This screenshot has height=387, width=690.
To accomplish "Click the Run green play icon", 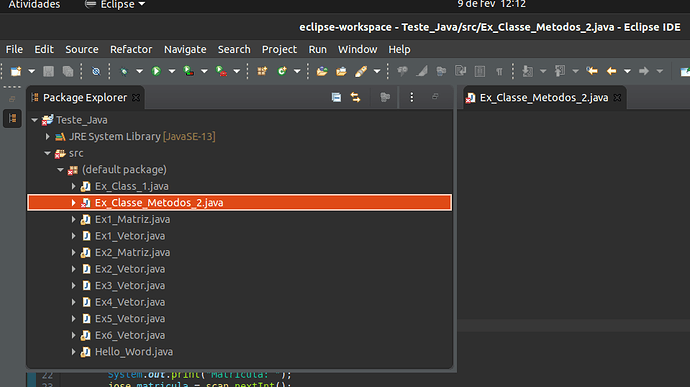I will 156,71.
